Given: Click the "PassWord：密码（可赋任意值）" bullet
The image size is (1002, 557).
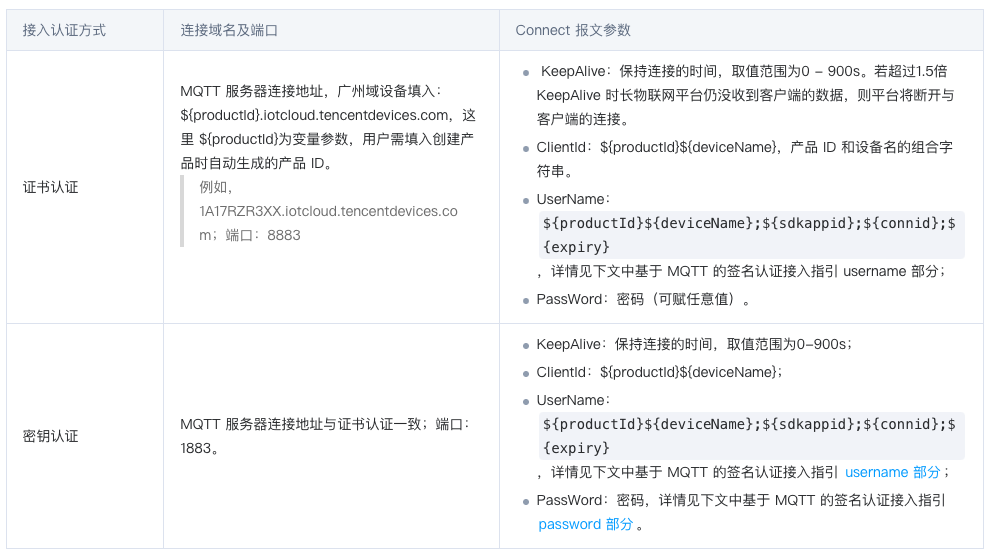Looking at the screenshot, I should 643,299.
